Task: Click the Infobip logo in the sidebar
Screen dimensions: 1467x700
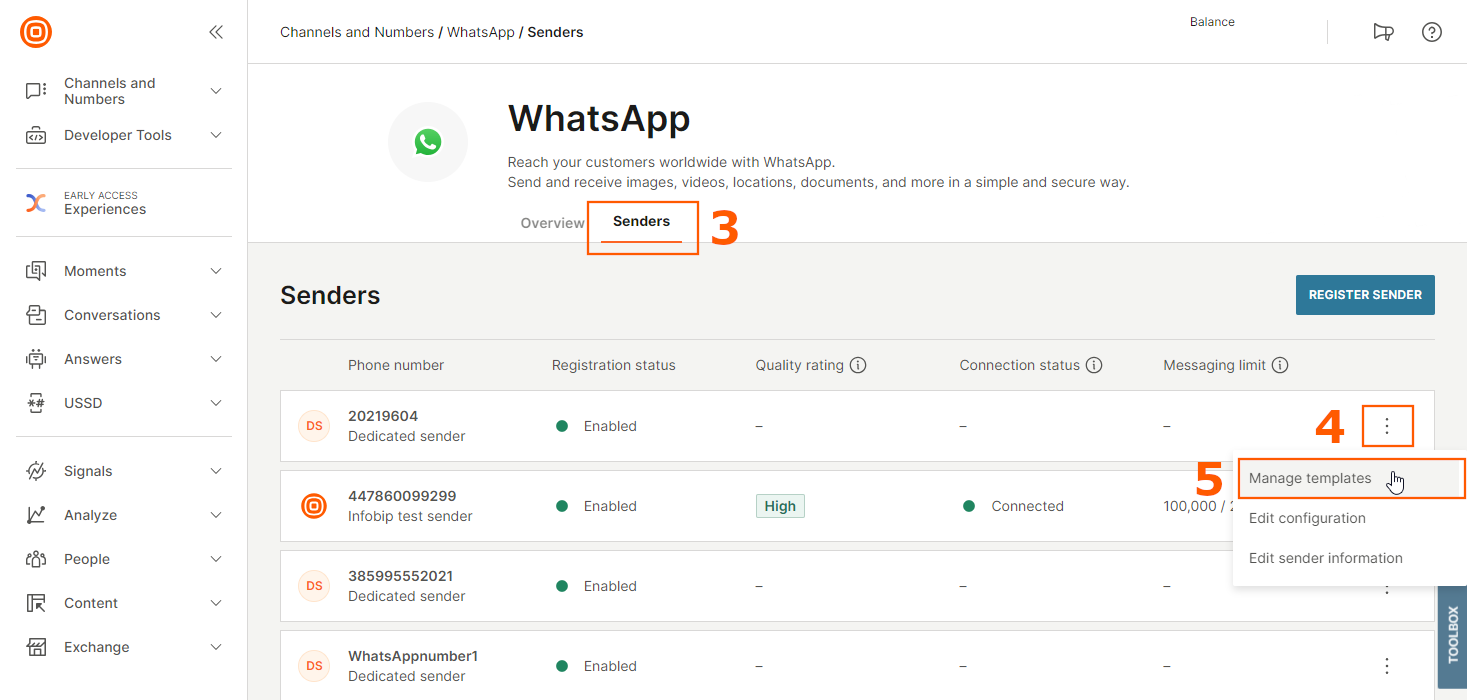Action: [x=36, y=32]
